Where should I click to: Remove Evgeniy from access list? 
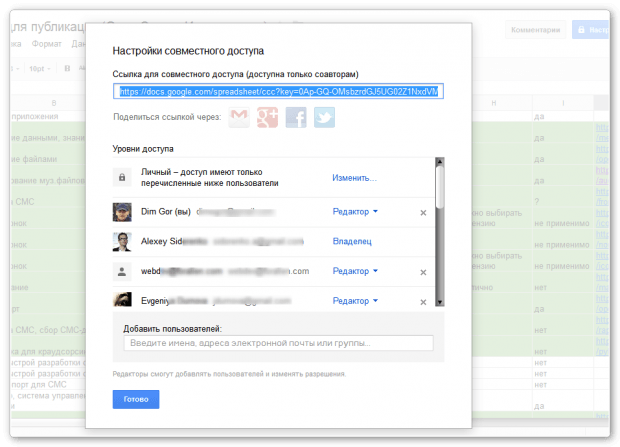(x=423, y=302)
